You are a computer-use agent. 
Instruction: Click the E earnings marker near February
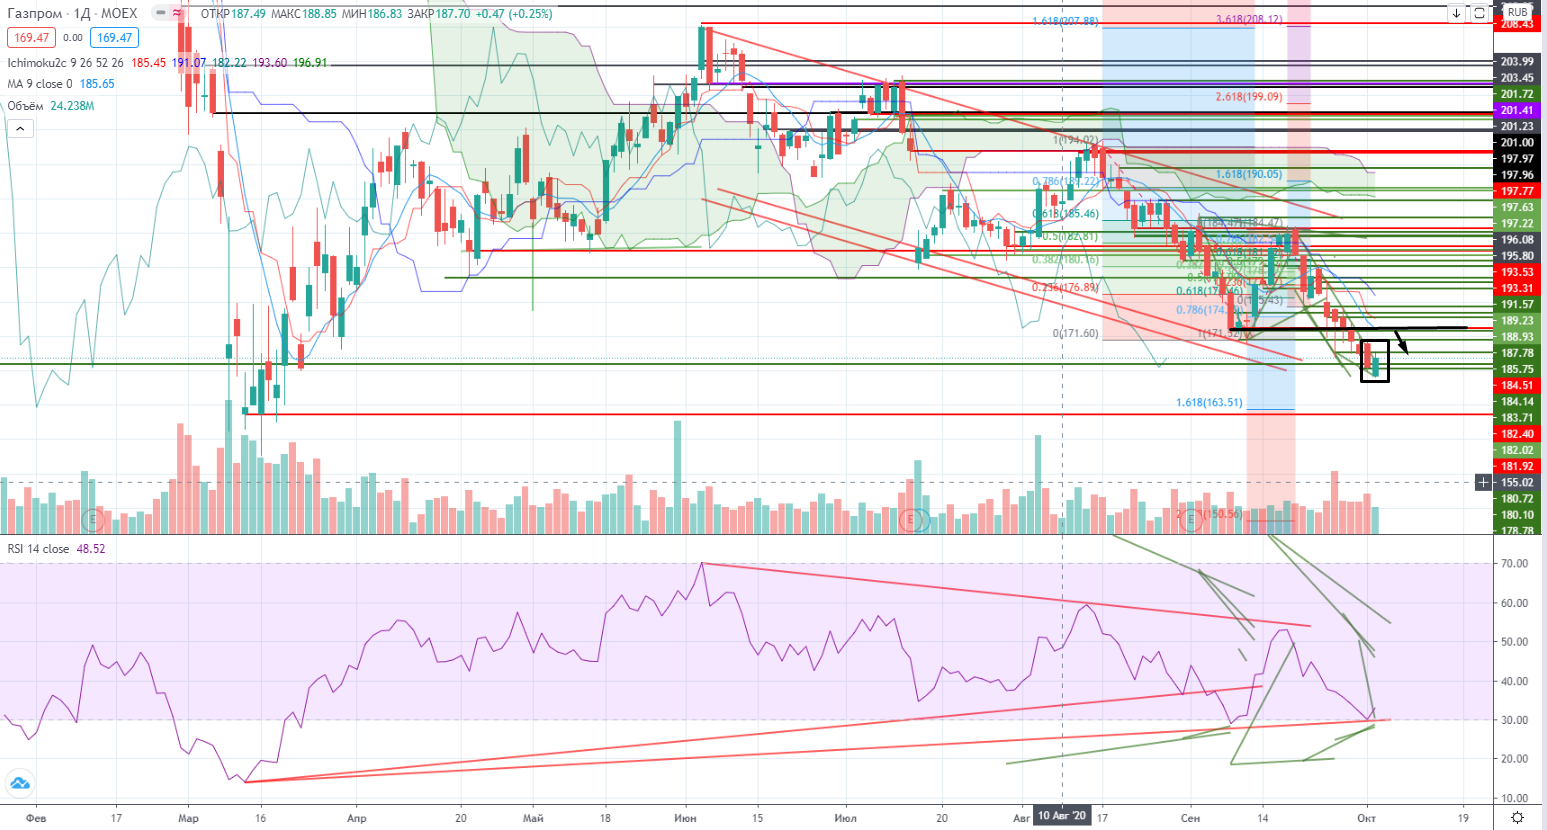click(93, 519)
